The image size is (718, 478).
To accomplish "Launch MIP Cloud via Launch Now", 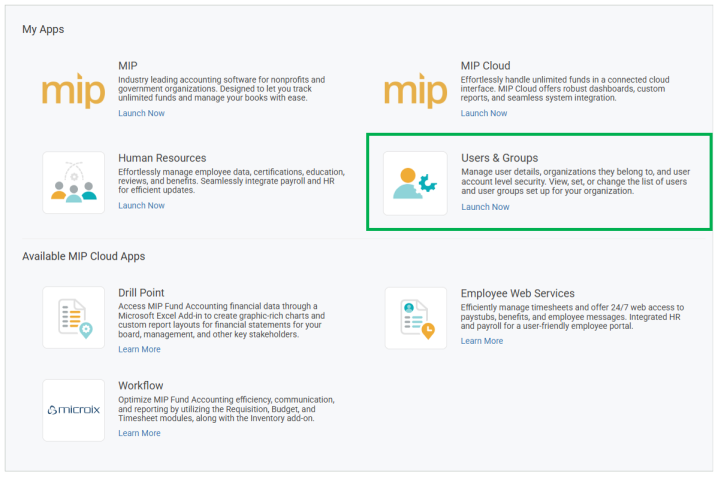I will click(x=484, y=113).
